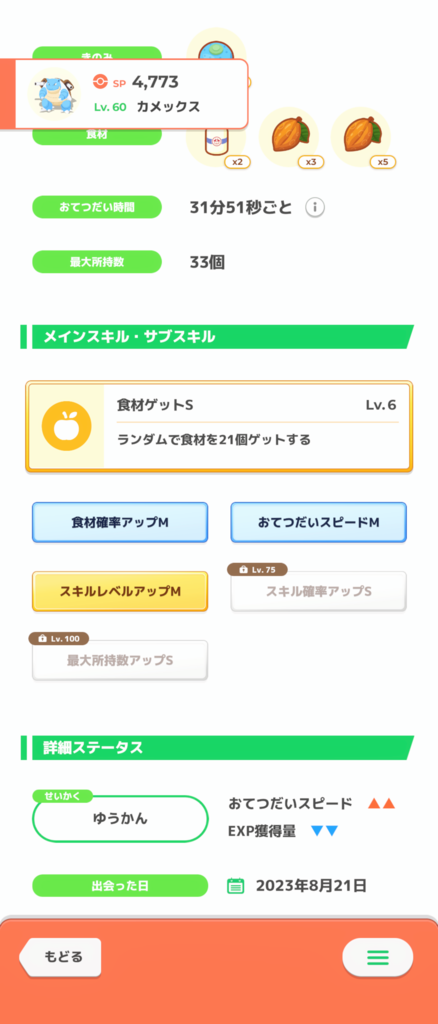Open おてつだいスピードM sub skill
438x1024 pixels.
pos(319,522)
